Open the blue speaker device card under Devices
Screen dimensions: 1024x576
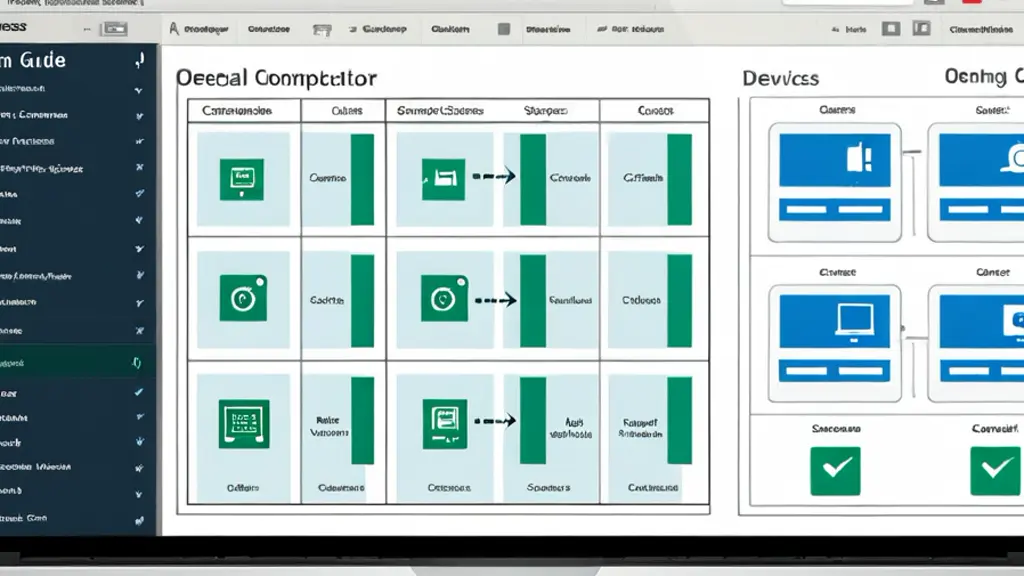click(x=835, y=182)
